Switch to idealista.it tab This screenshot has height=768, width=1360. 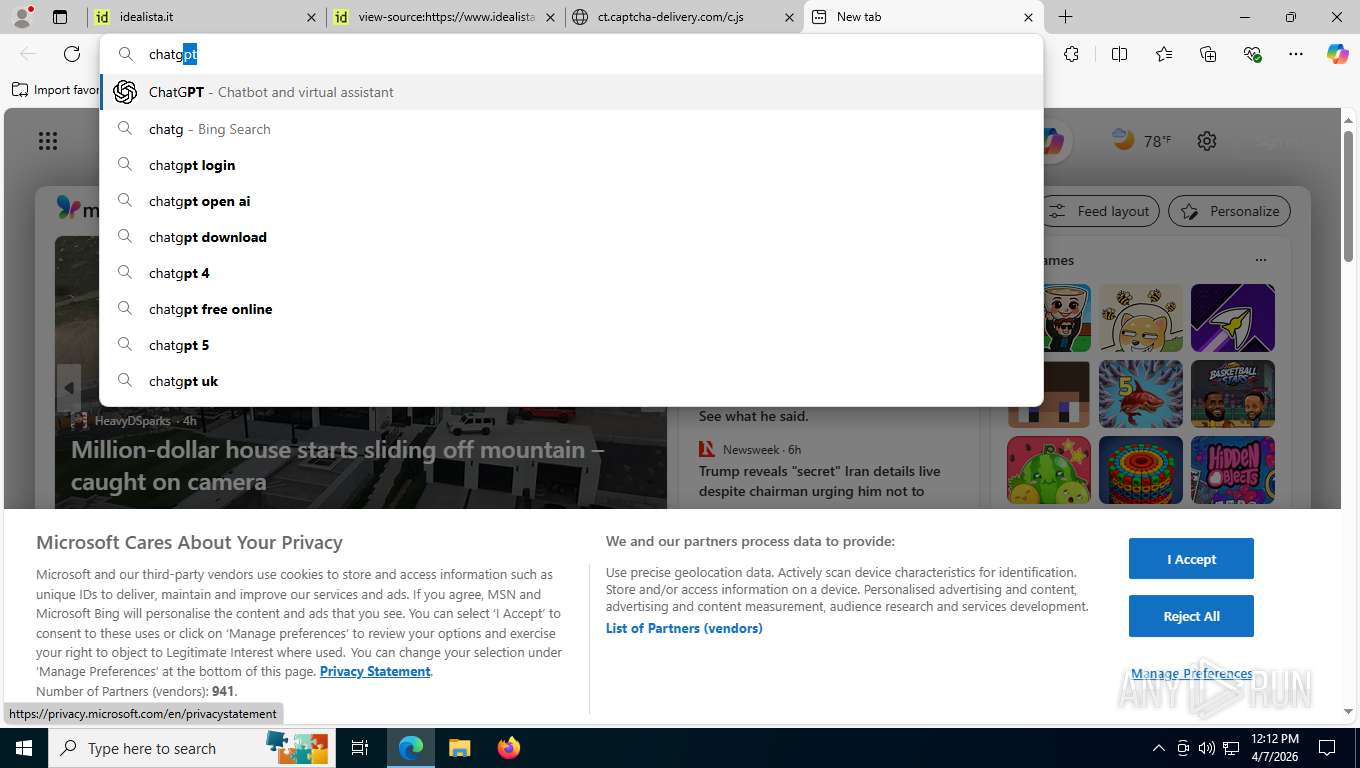[205, 17]
